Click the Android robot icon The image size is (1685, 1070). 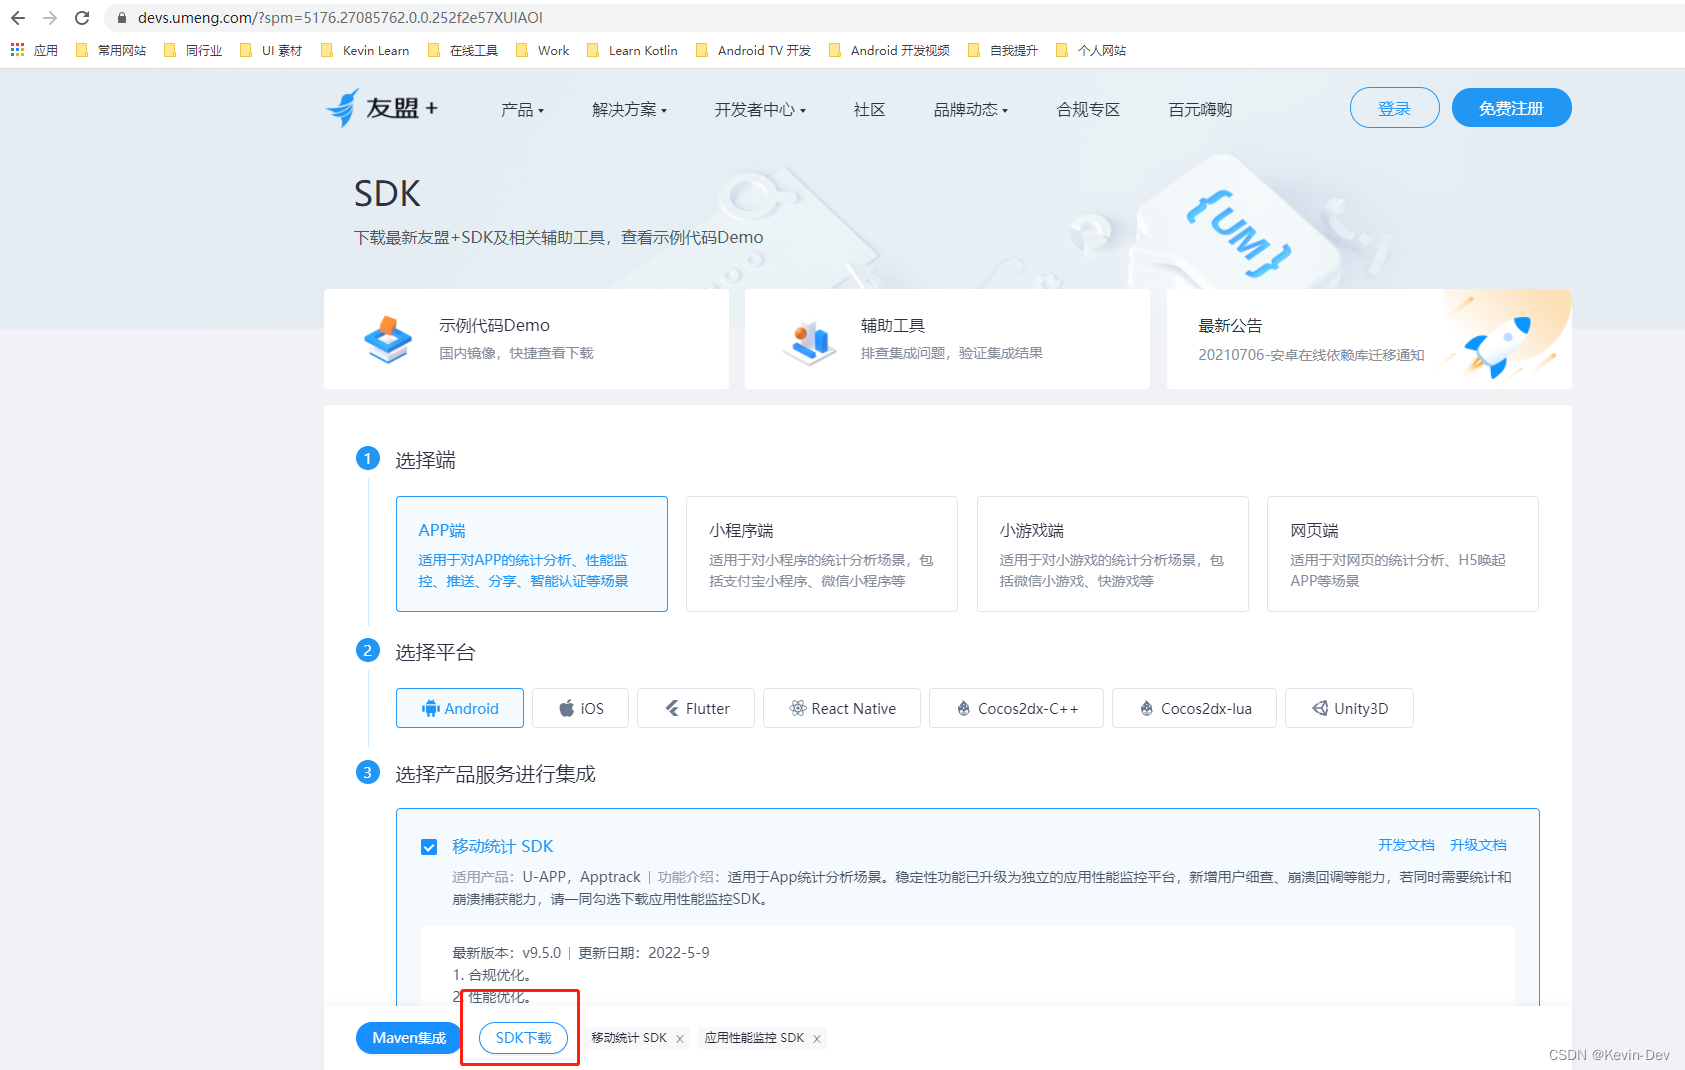tap(431, 708)
